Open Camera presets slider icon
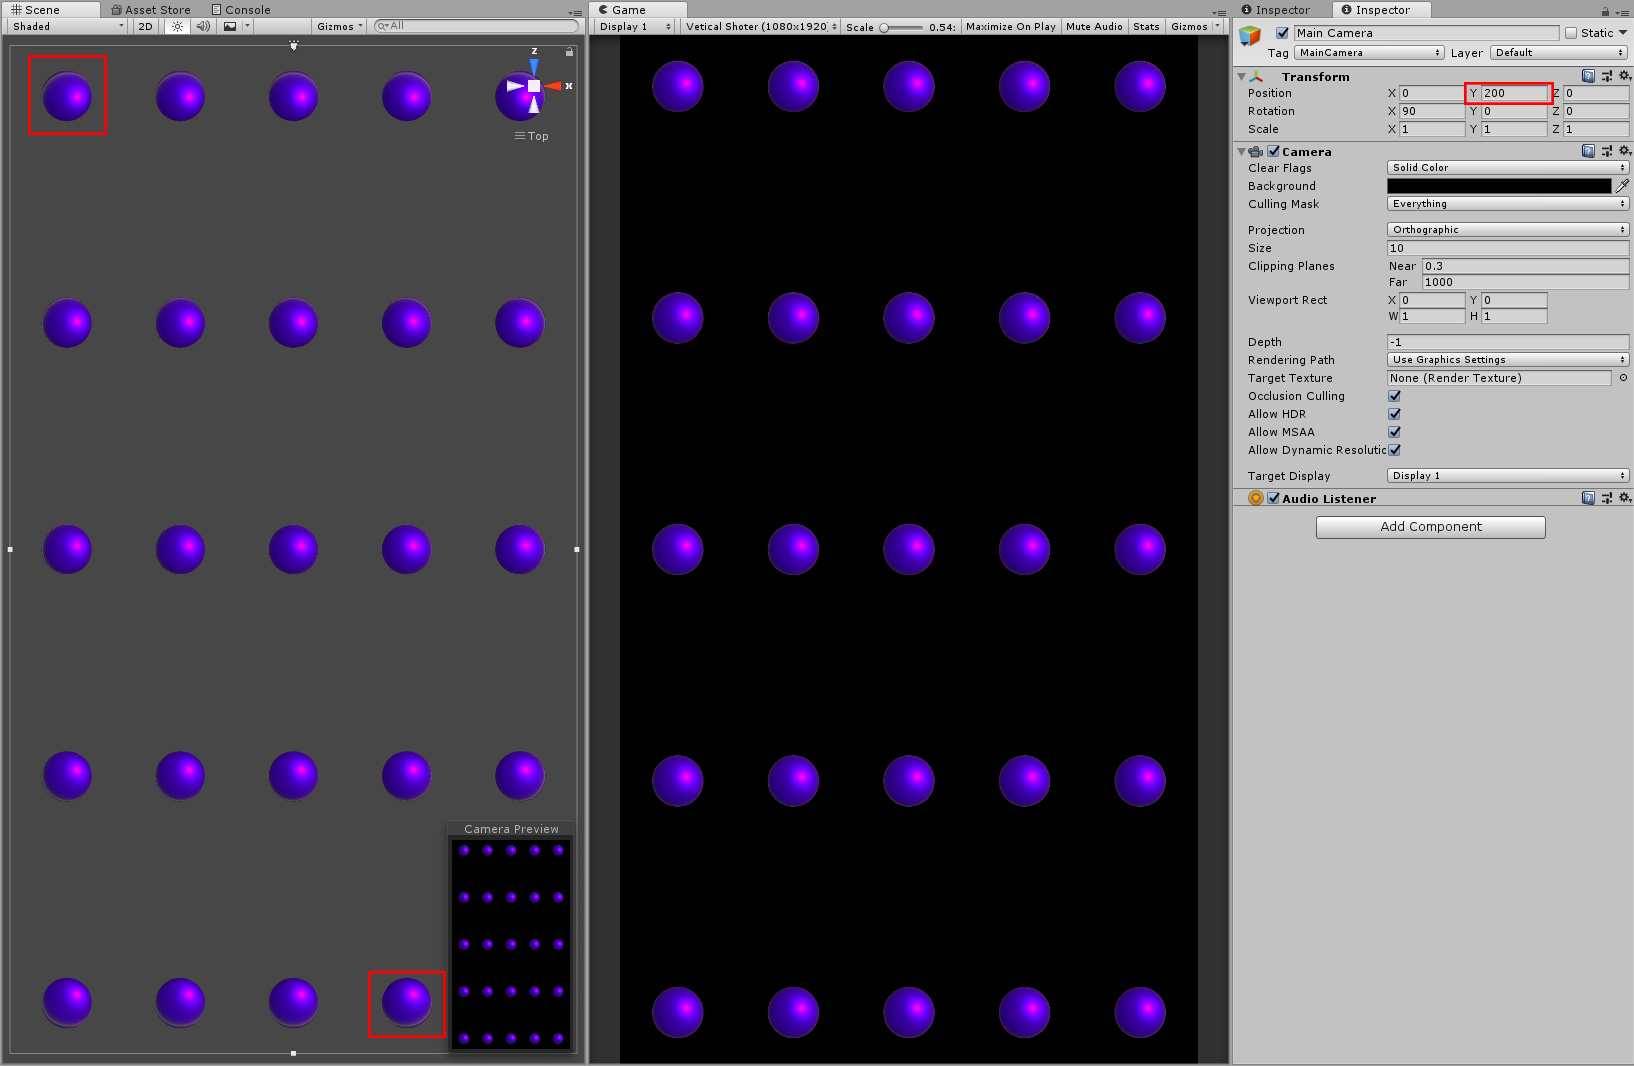The height and width of the screenshot is (1066, 1634). click(x=1606, y=151)
